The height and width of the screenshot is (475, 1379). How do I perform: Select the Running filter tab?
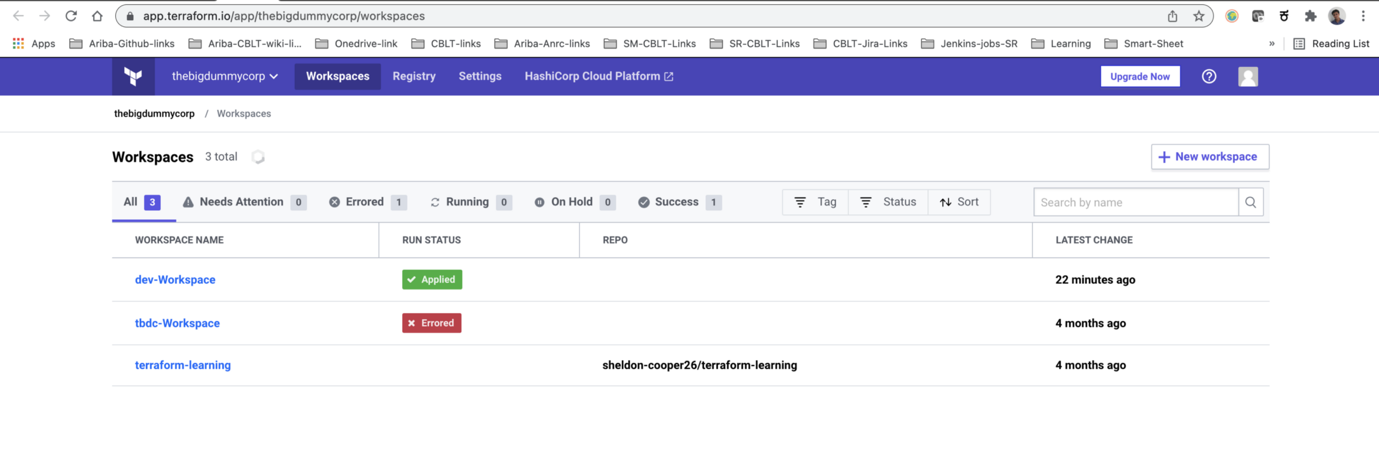pos(470,202)
